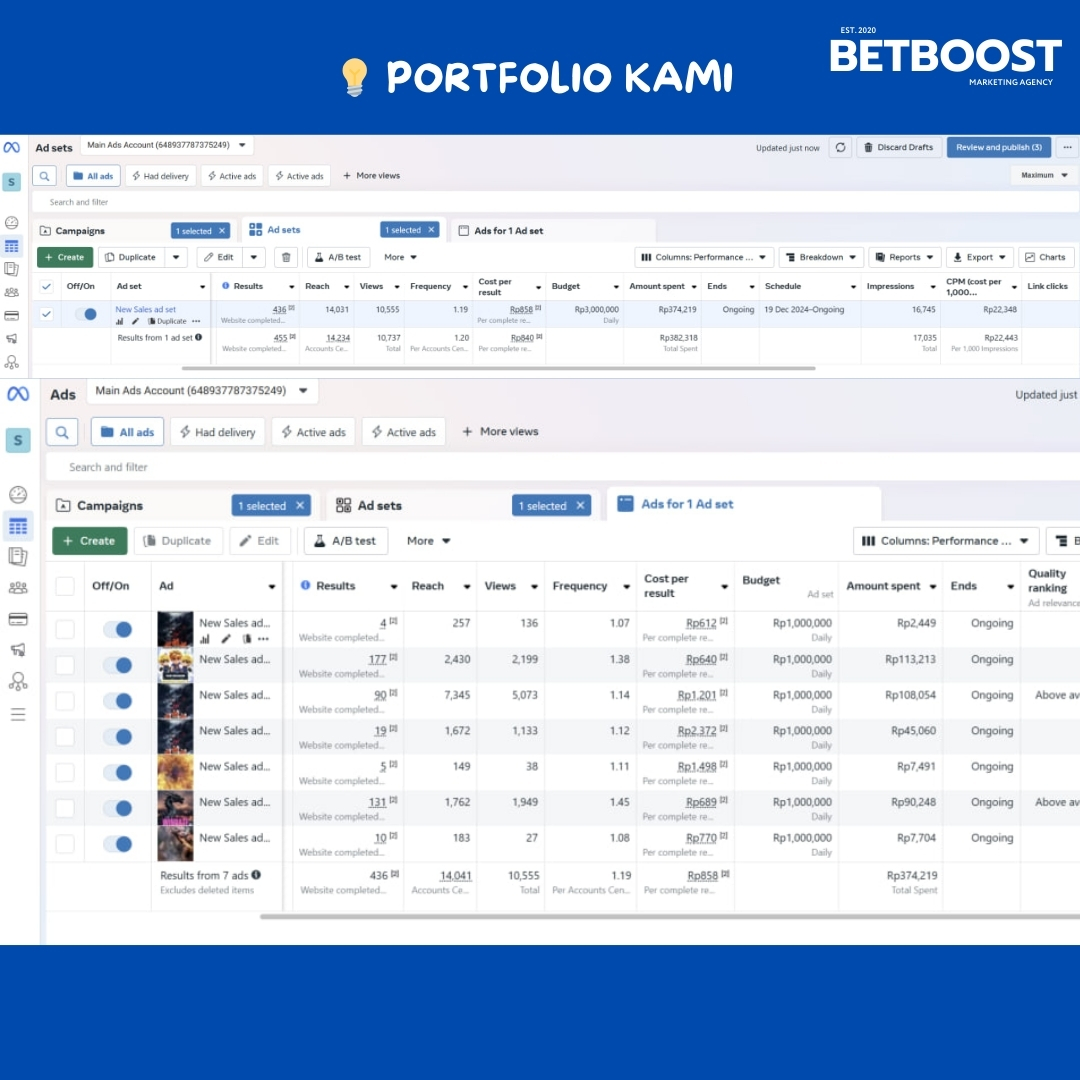1080x1080 pixels.
Task: Click Search and filter field in Ad sets panel
Action: [x=555, y=202]
